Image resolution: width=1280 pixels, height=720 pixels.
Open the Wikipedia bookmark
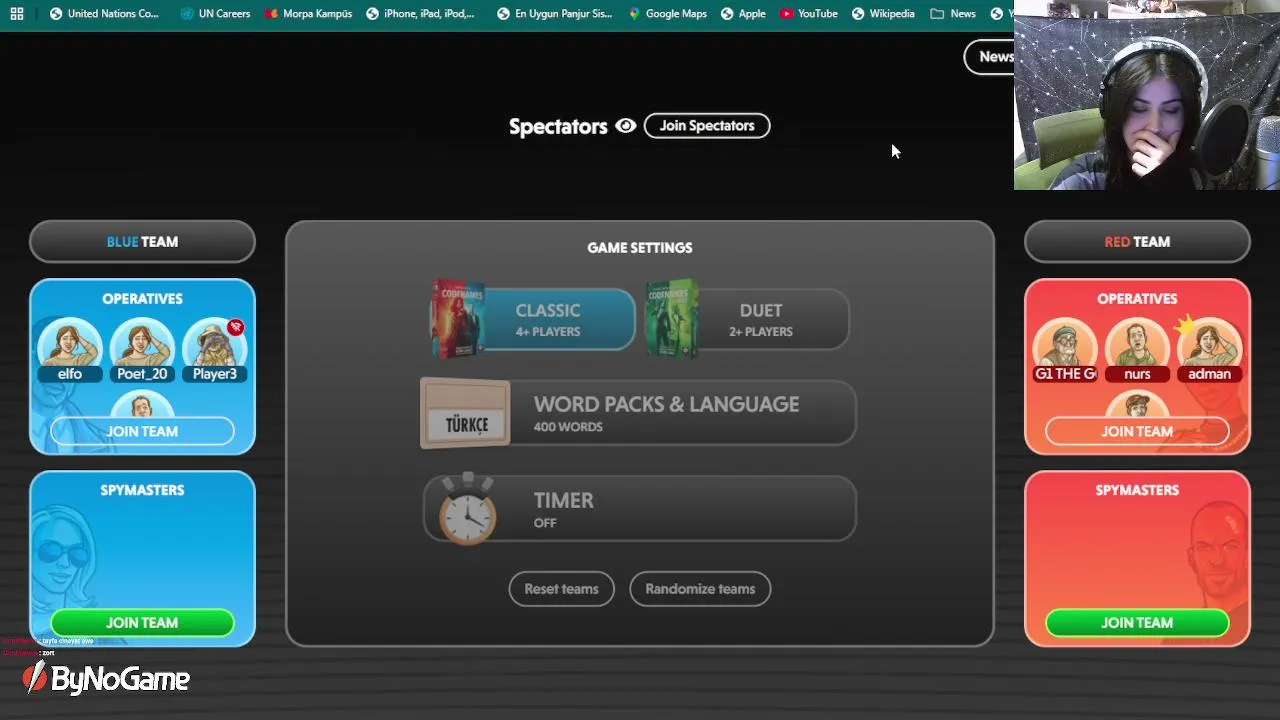pyautogui.click(x=883, y=14)
